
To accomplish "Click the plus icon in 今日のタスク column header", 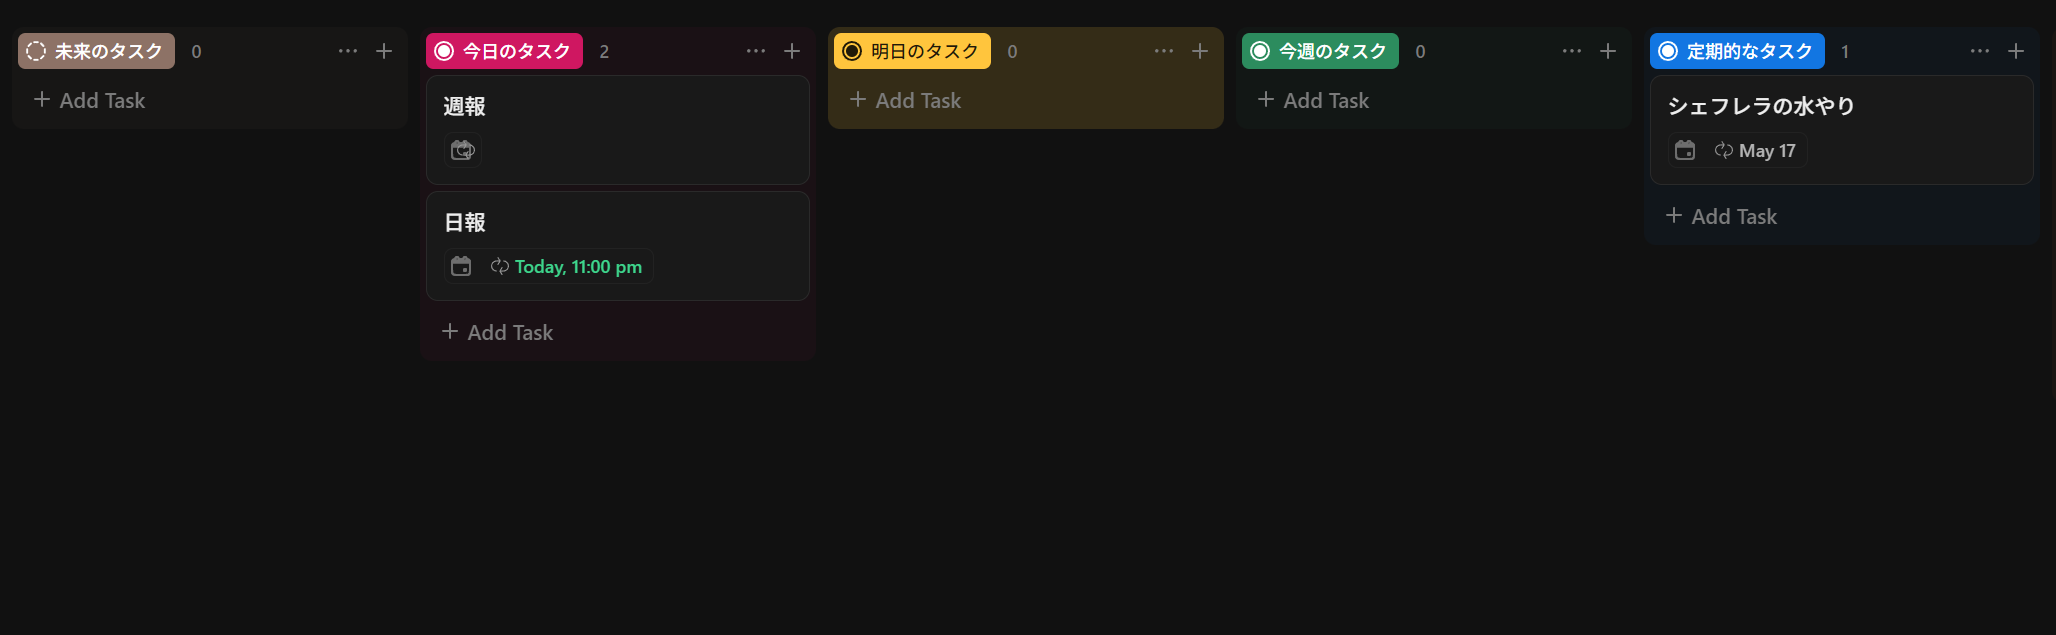I will tap(792, 51).
